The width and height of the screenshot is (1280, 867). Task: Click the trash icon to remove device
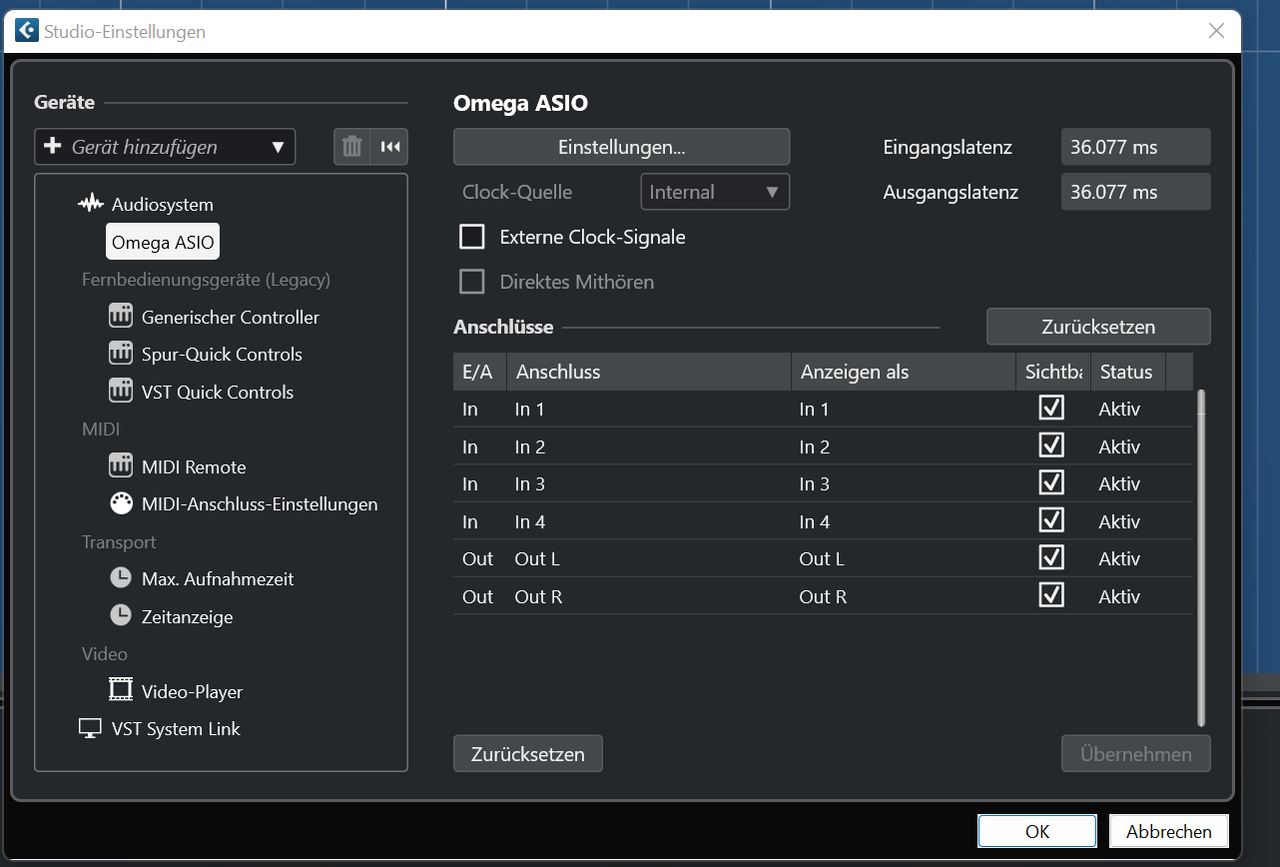[352, 147]
